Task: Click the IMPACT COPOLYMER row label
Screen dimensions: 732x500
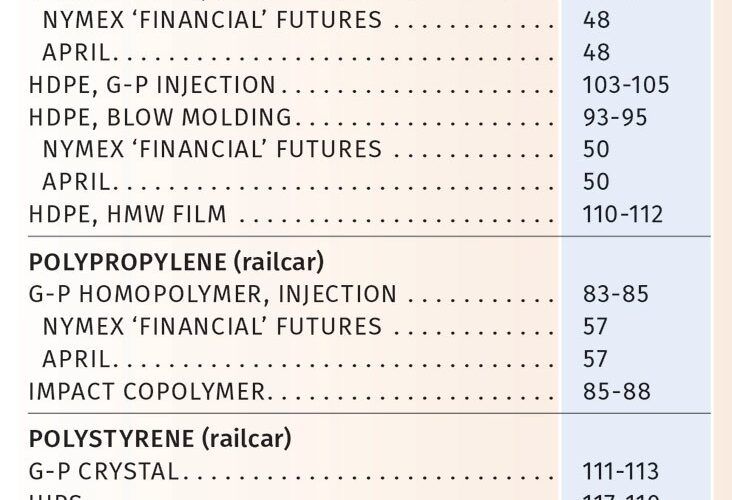Action: (x=147, y=391)
